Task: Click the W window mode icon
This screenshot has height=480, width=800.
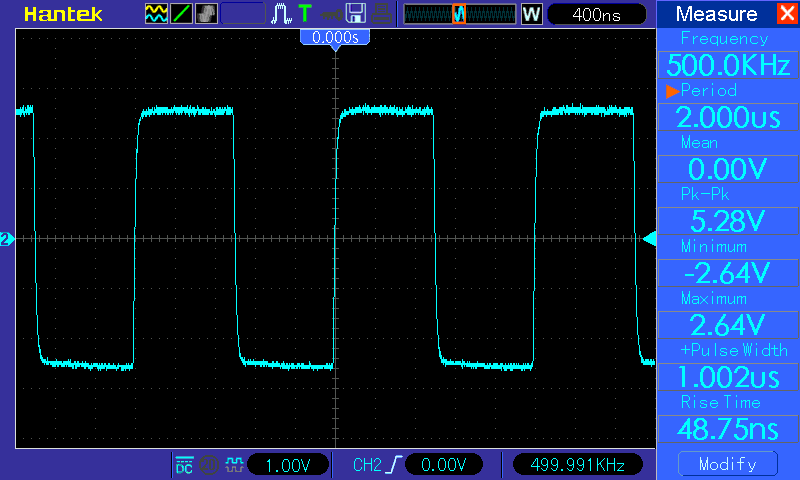Action: tap(531, 14)
